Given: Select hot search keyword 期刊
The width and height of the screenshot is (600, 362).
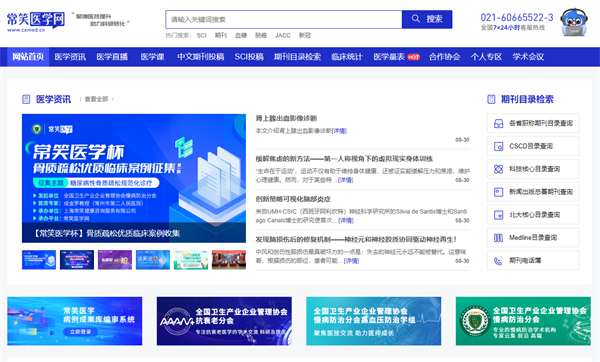Looking at the screenshot, I should click(x=220, y=36).
